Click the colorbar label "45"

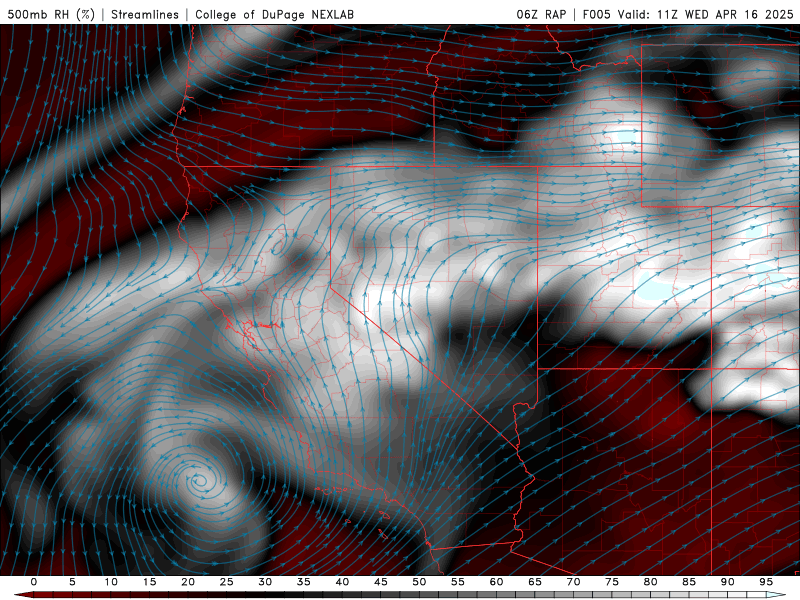(x=381, y=582)
